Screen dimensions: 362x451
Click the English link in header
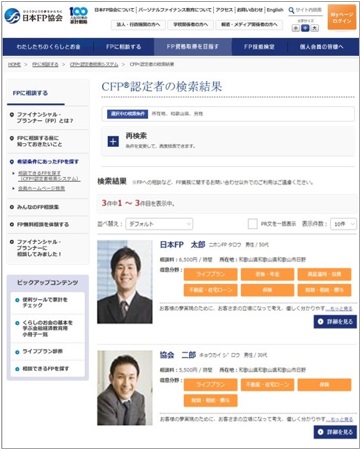tap(275, 10)
